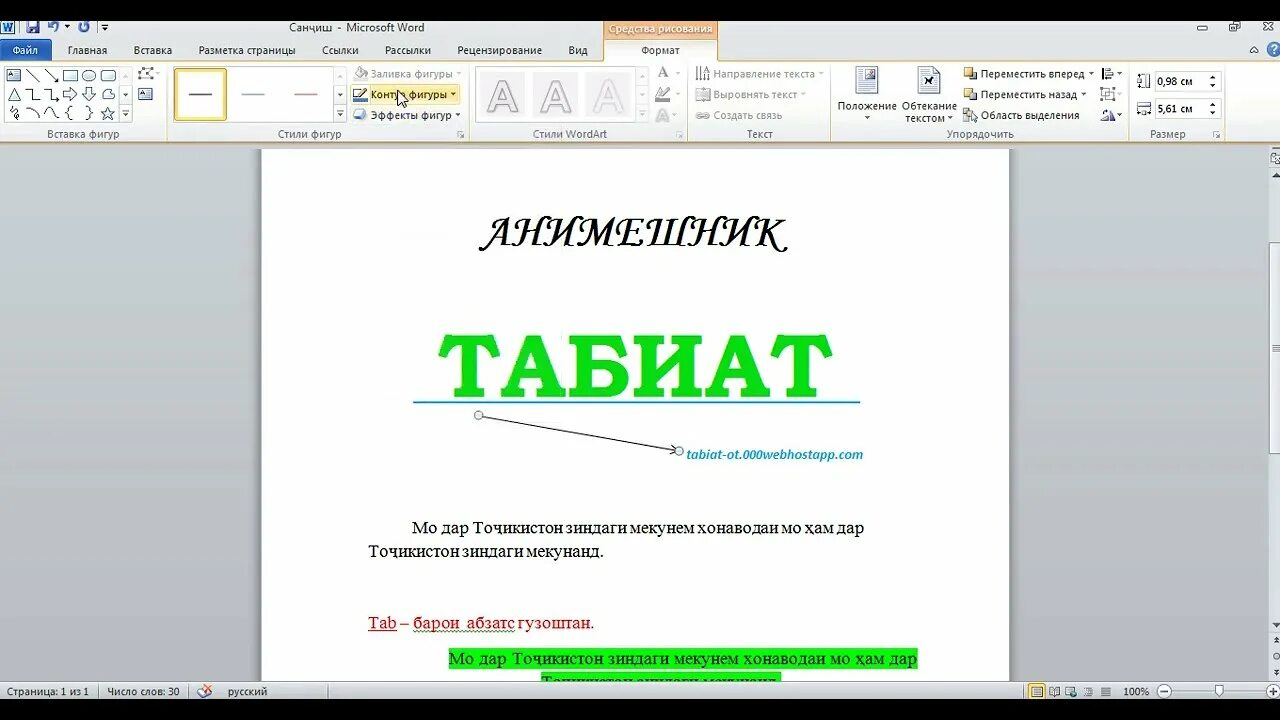Pick the oval shape
The image size is (1280, 720).
pos(89,75)
